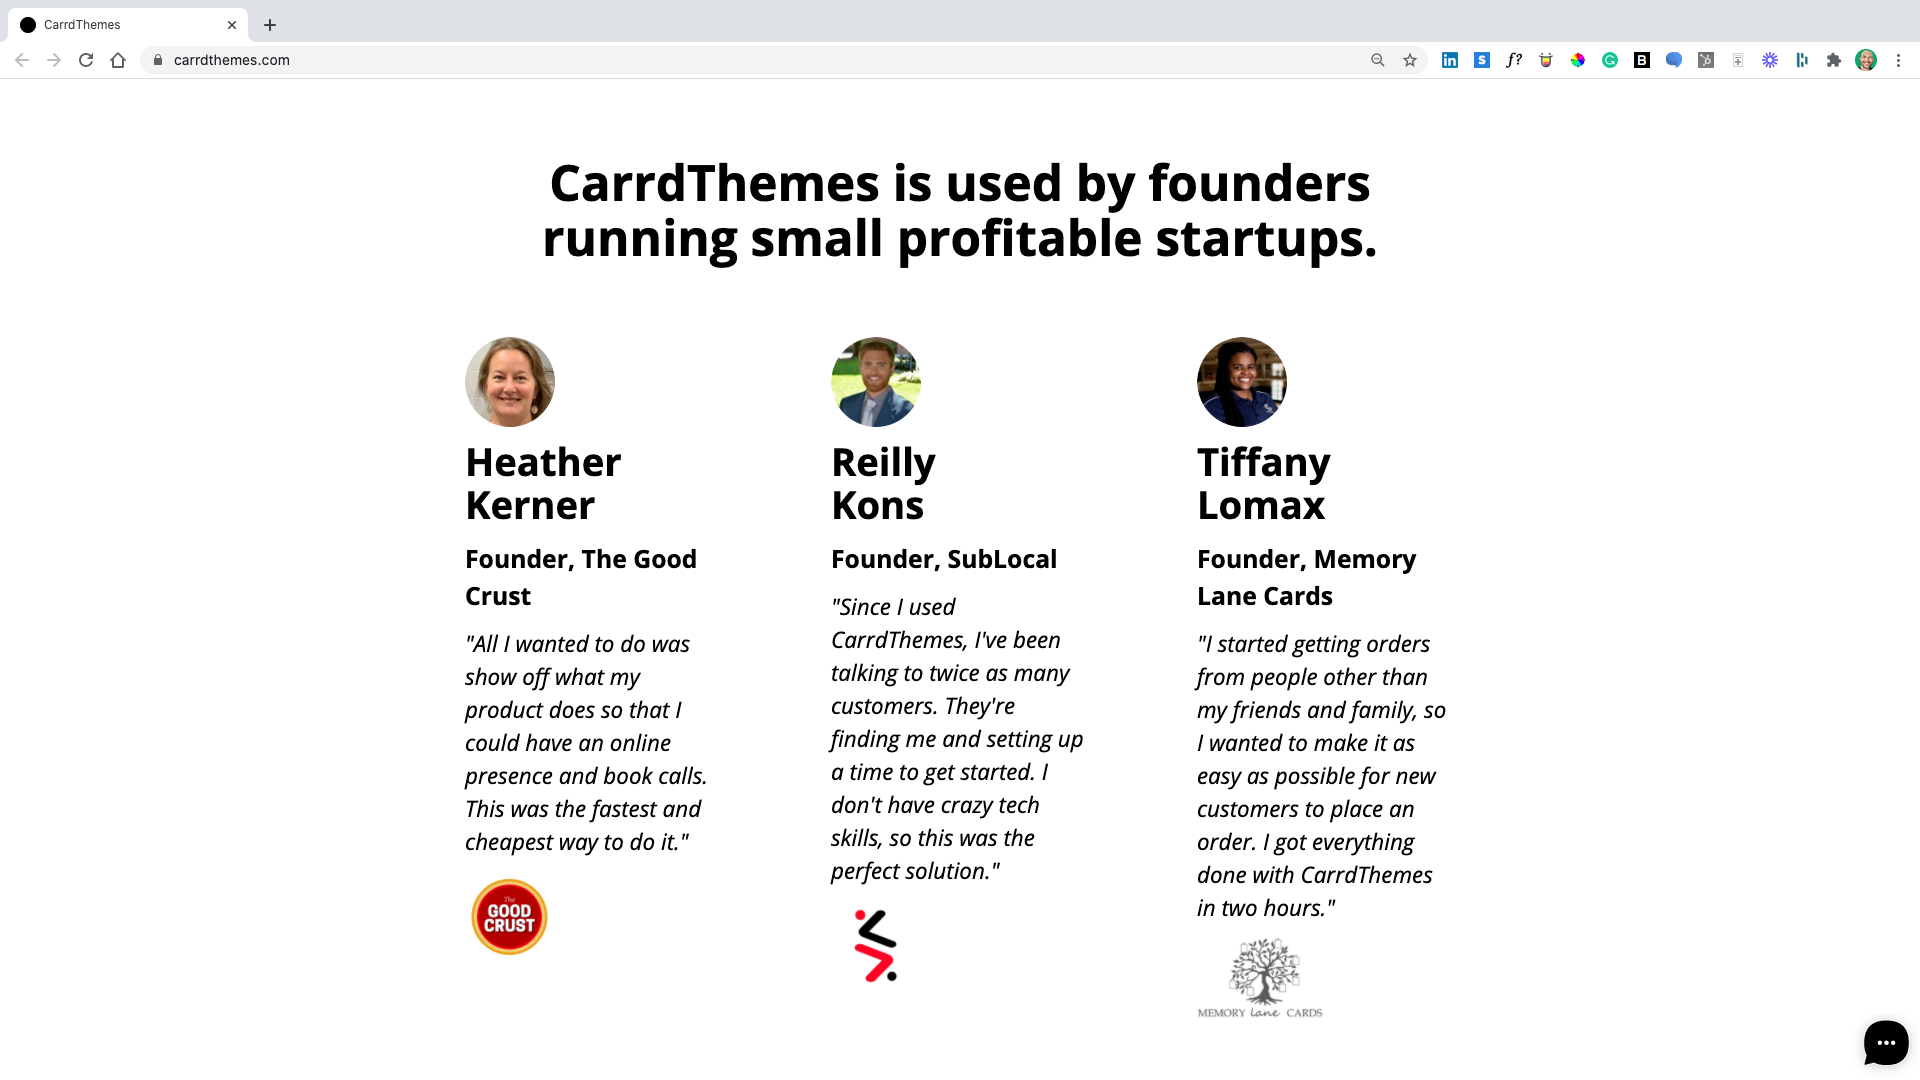Click the purple Loom extension icon

pyautogui.click(x=1770, y=60)
